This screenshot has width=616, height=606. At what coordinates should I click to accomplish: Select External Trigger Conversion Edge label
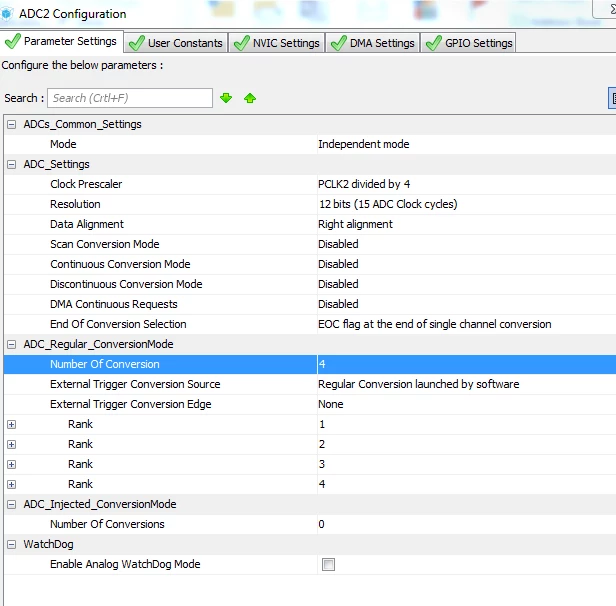[x=131, y=404]
